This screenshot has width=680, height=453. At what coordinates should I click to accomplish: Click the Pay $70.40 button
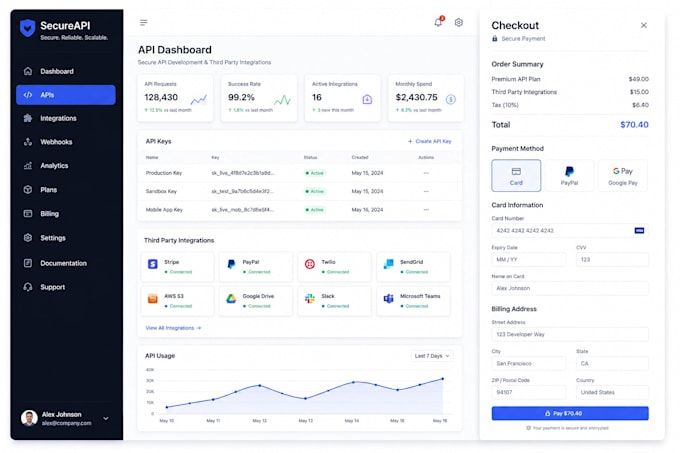pos(570,414)
